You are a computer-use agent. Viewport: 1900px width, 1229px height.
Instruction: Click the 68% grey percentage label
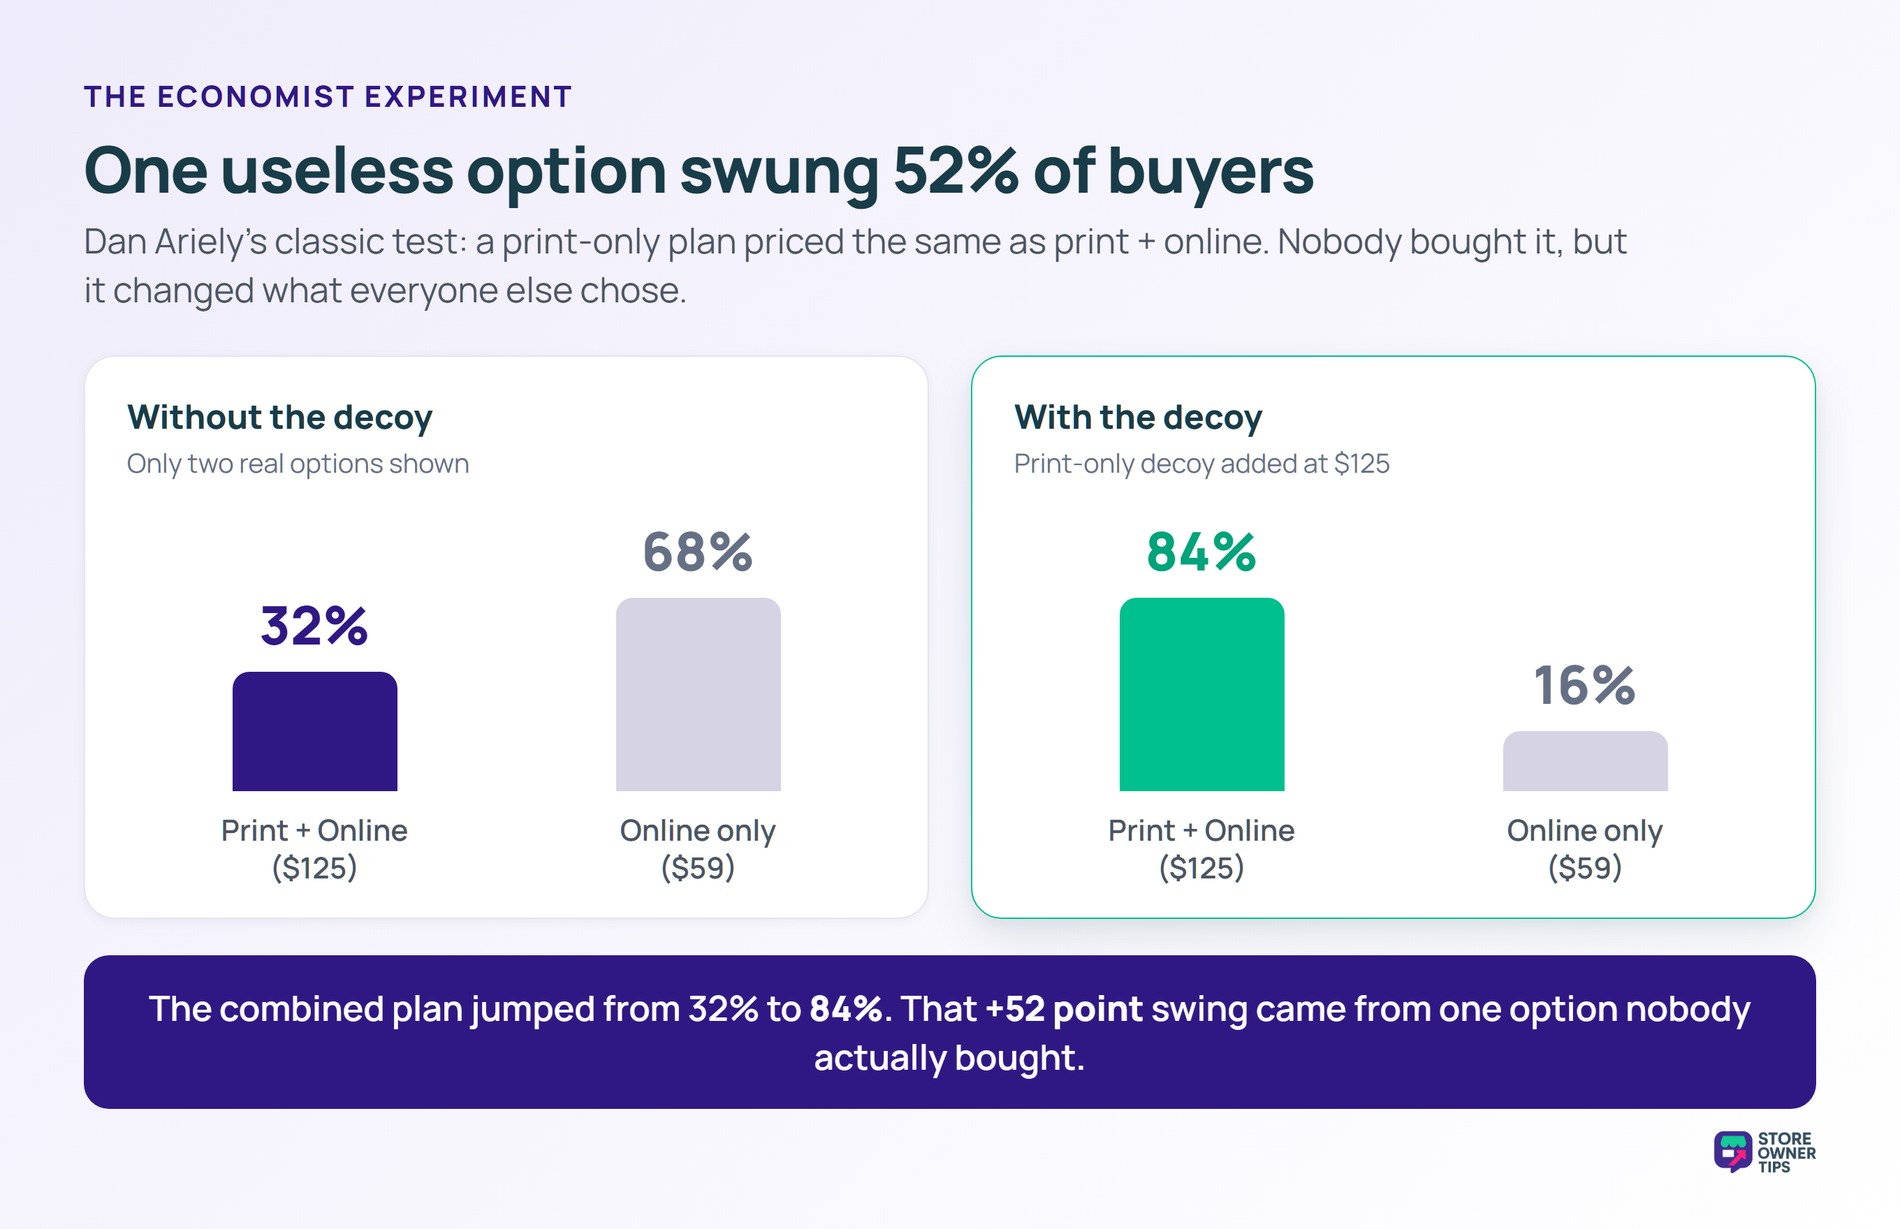(x=697, y=552)
